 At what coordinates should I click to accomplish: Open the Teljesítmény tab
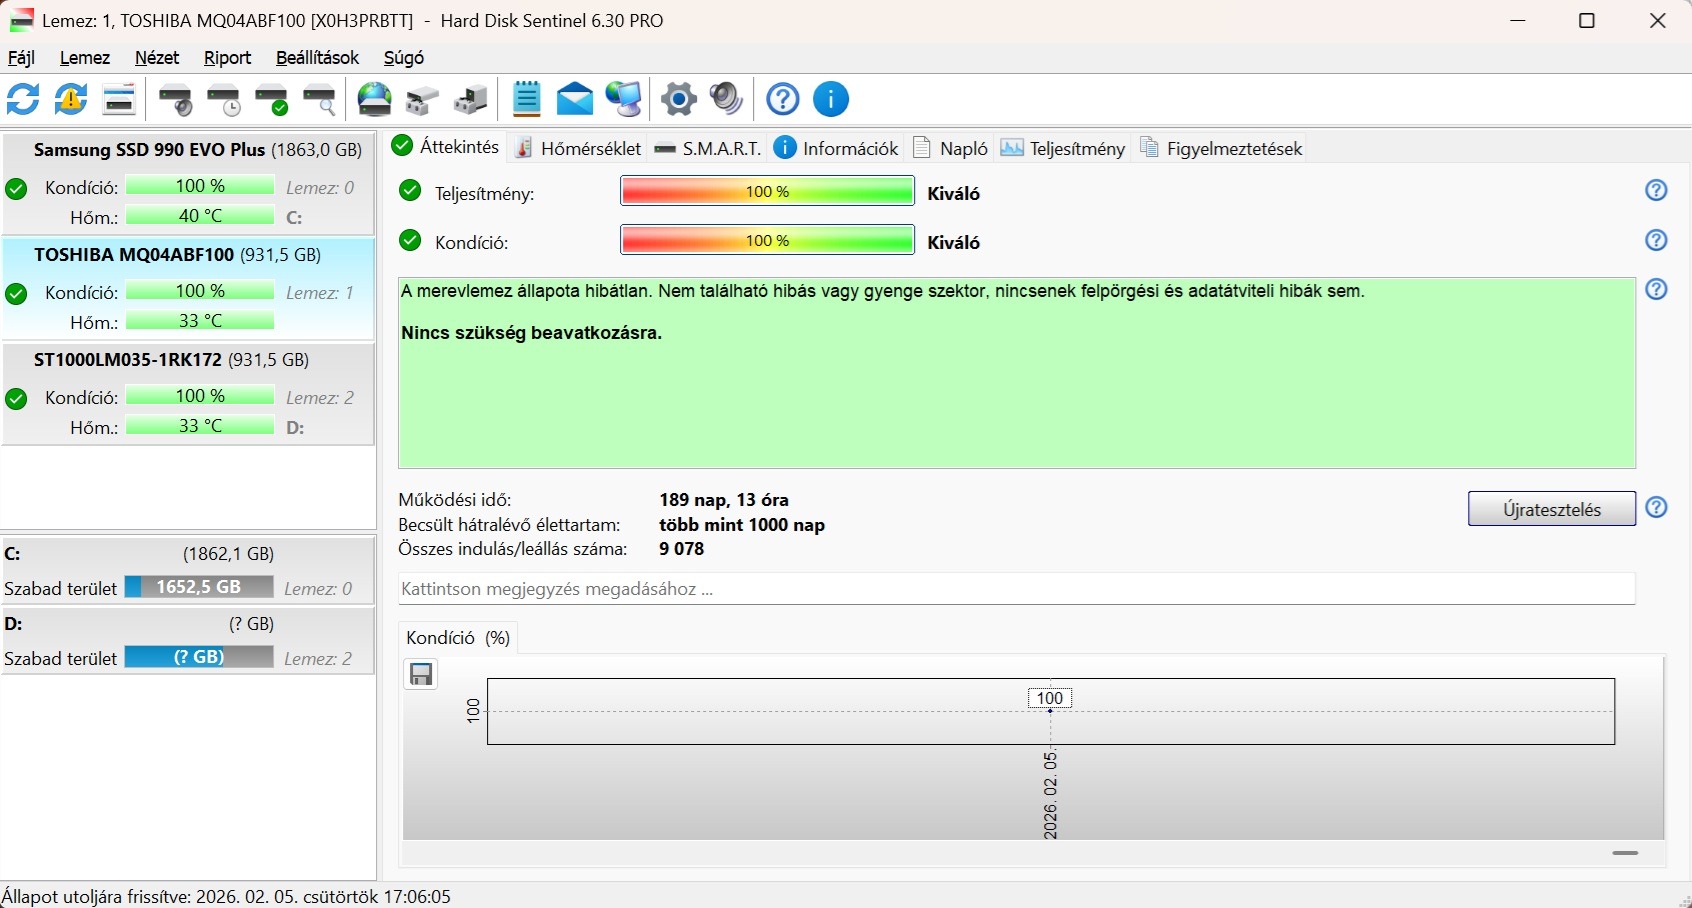point(1063,148)
